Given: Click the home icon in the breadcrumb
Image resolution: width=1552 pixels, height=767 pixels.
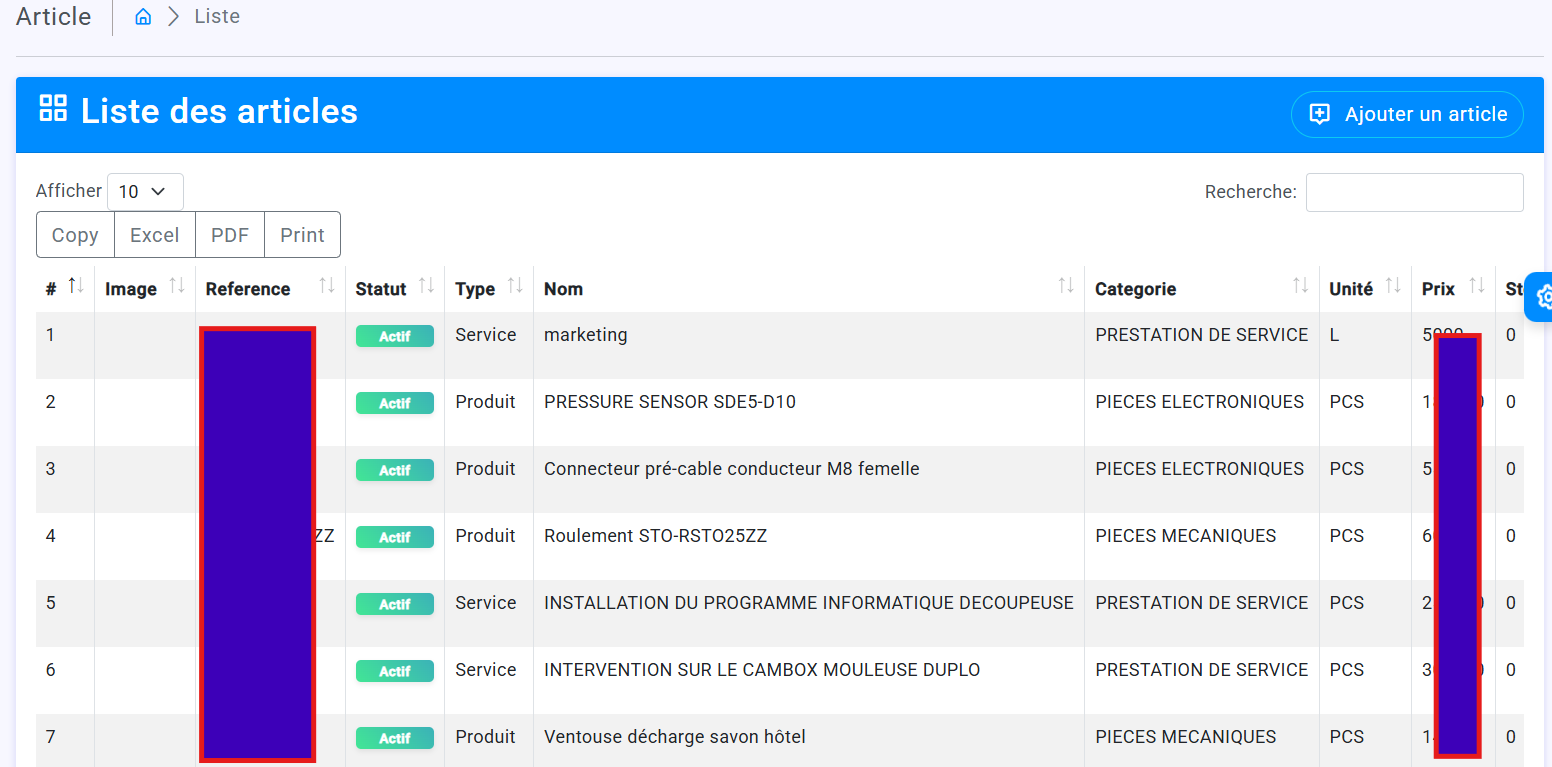Looking at the screenshot, I should pos(142,16).
